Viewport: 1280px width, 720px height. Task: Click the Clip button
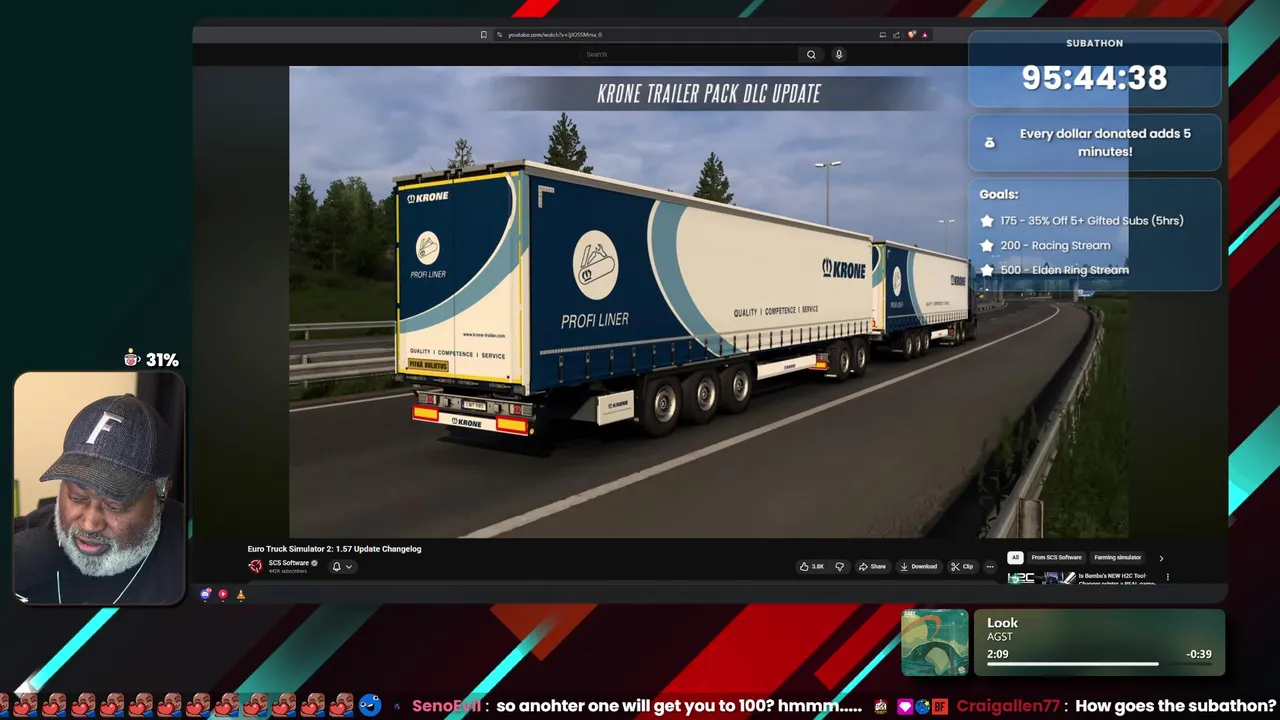click(x=961, y=567)
